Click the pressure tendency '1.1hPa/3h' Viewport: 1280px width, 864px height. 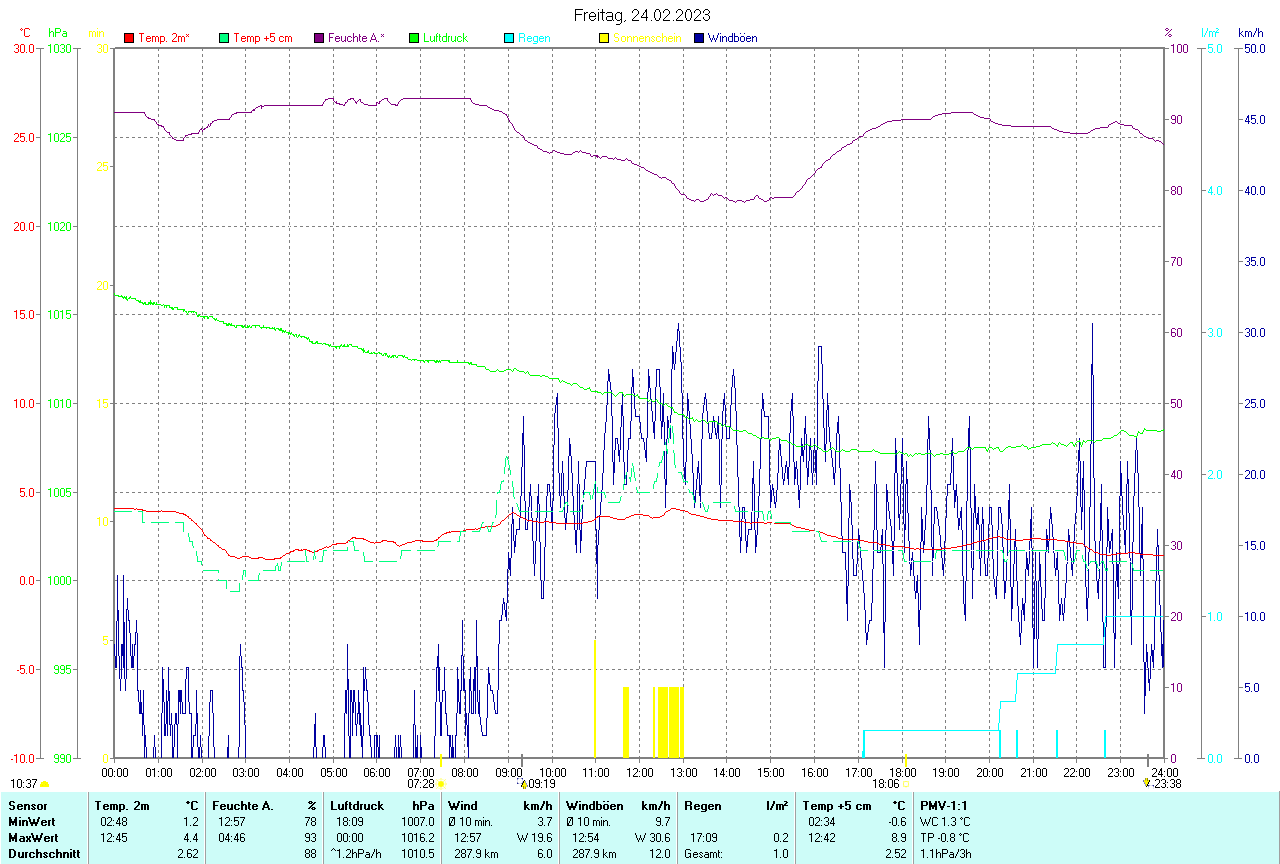tap(946, 854)
